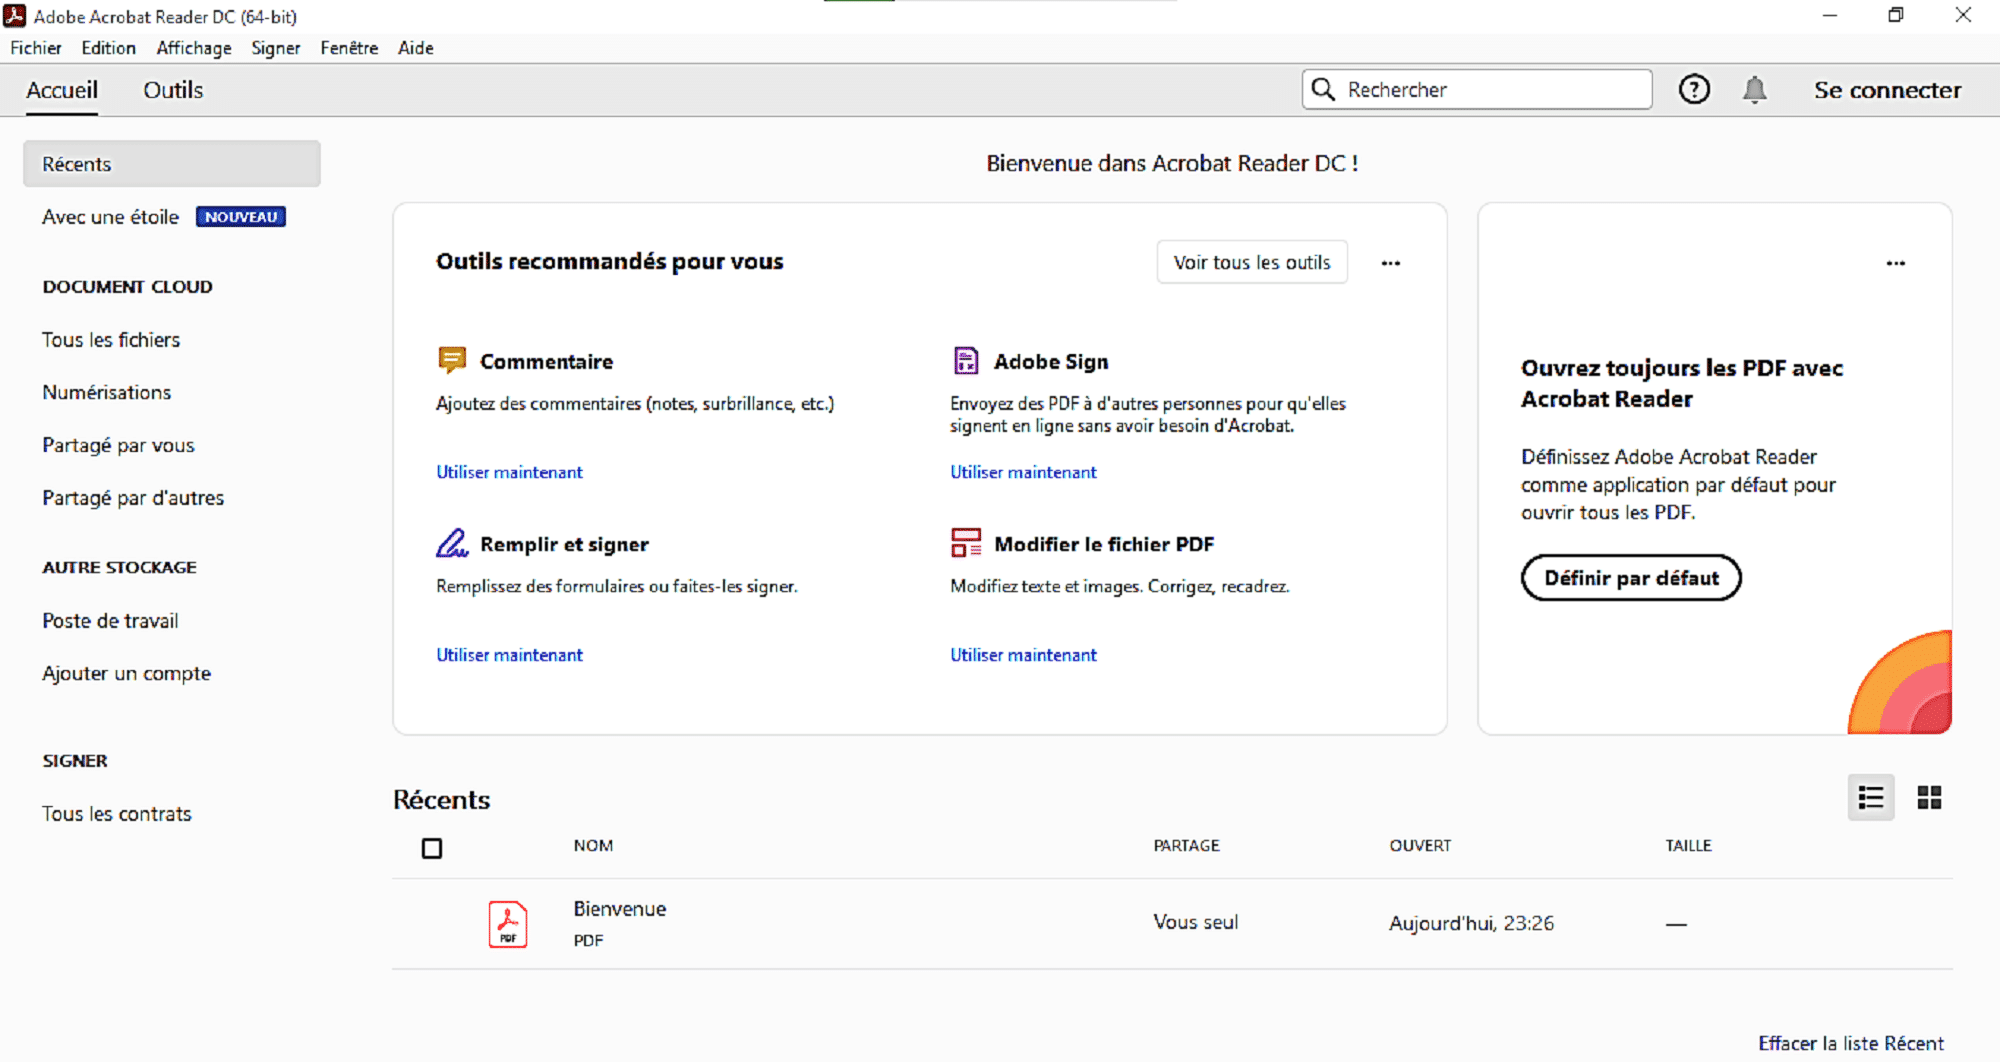2000x1062 pixels.
Task: Sort recents by the PARTAGE column
Action: click(x=1186, y=846)
